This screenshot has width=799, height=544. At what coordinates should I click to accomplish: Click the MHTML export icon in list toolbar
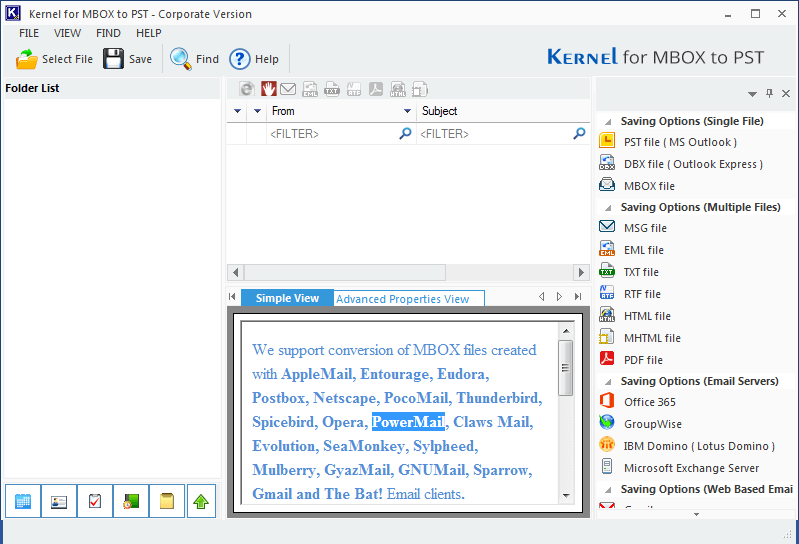click(420, 89)
